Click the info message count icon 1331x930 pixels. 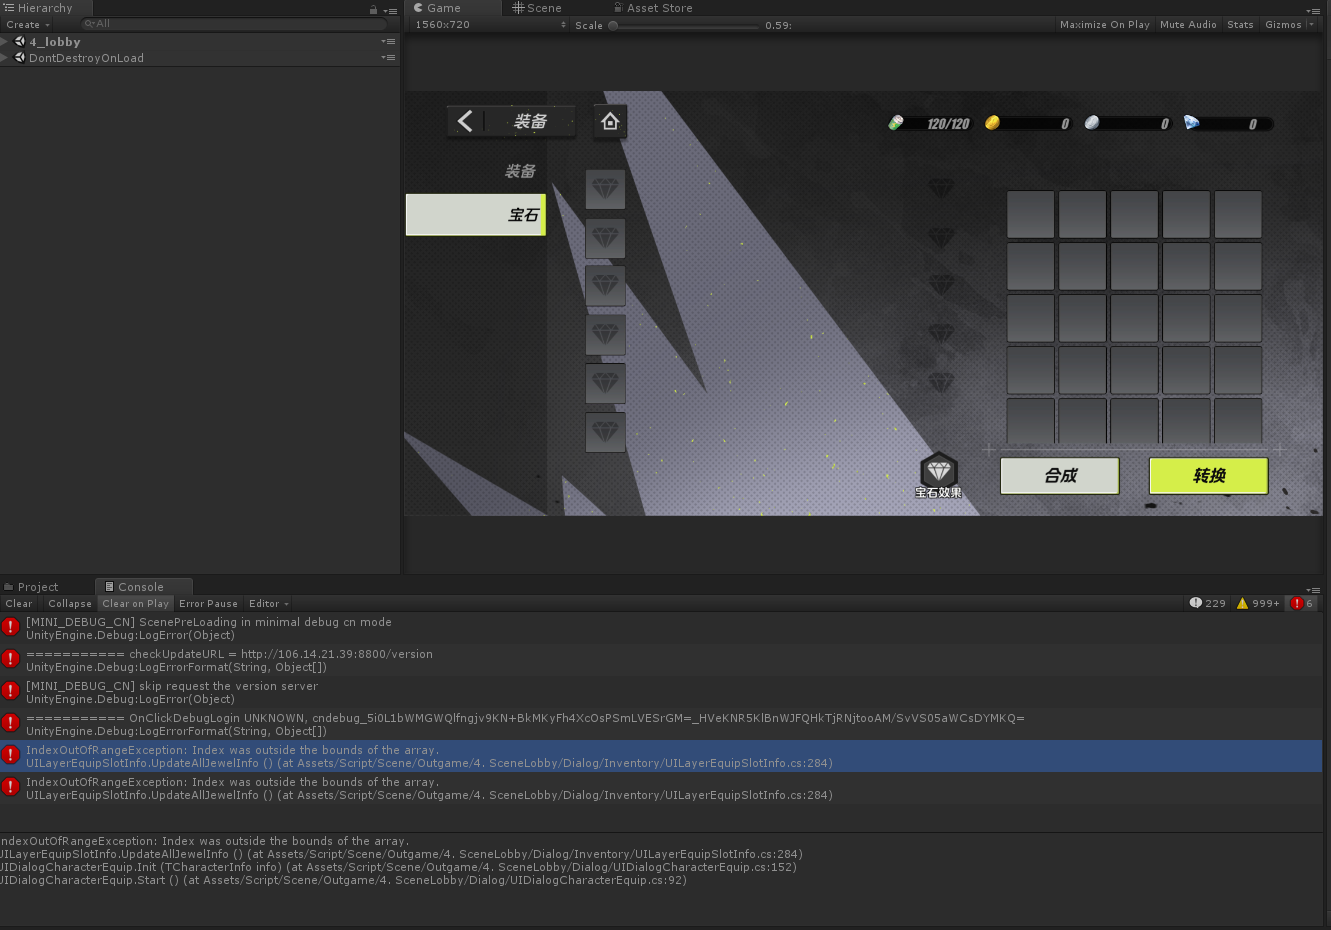1196,603
